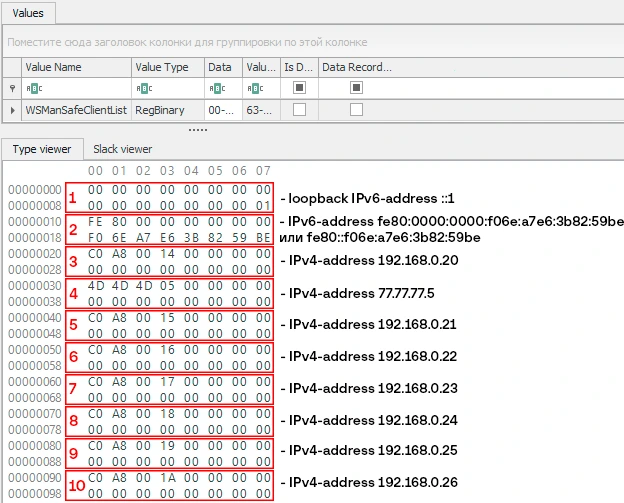Select the WSManSafeClientList value name cell
This screenshot has width=624, height=503.
coord(75,110)
